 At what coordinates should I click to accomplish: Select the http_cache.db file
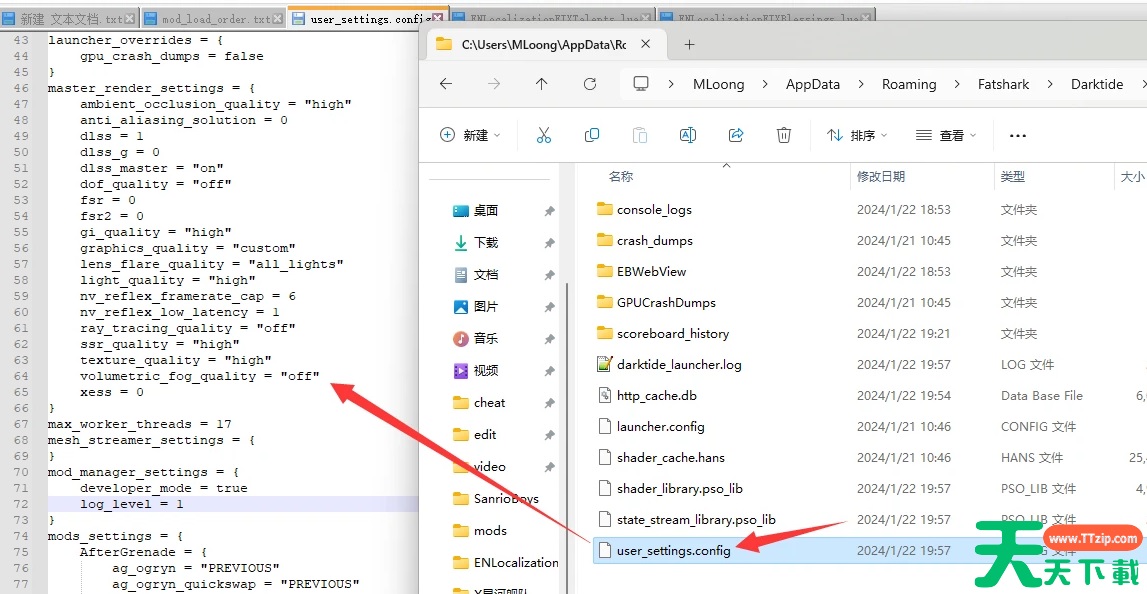[x=657, y=396]
